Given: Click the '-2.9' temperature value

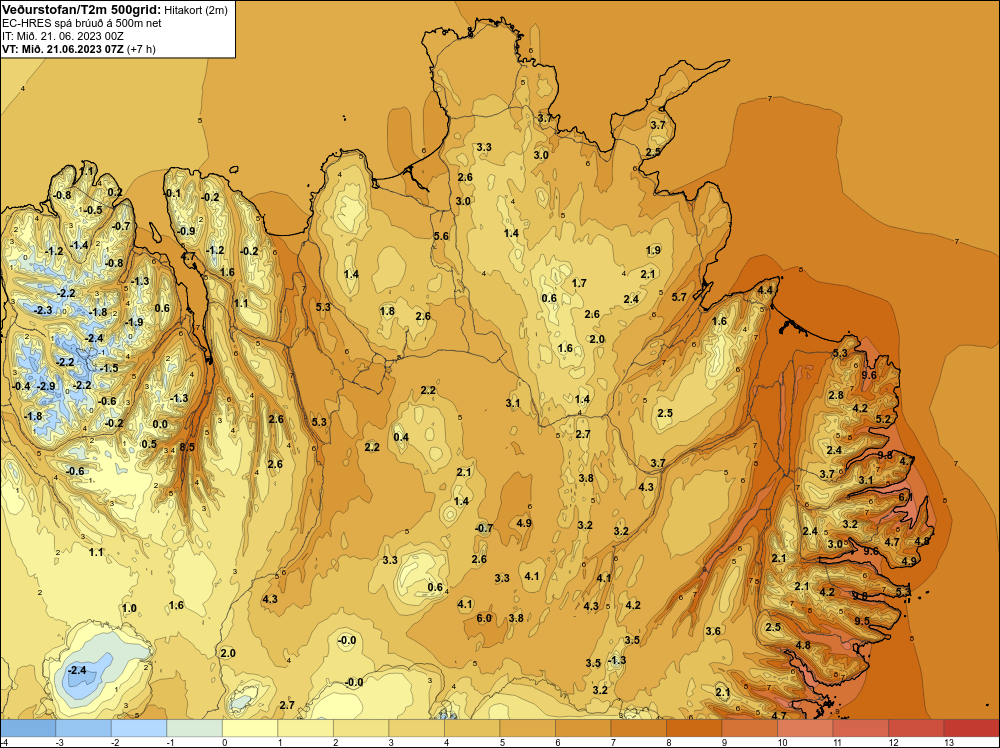Looking at the screenshot, I should click(x=46, y=386).
